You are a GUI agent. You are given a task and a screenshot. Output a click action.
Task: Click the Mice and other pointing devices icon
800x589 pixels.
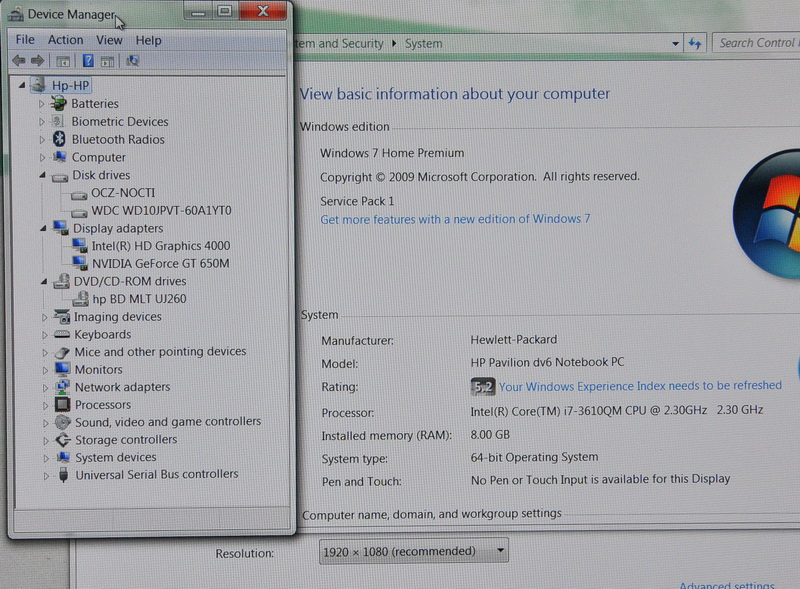click(x=62, y=352)
